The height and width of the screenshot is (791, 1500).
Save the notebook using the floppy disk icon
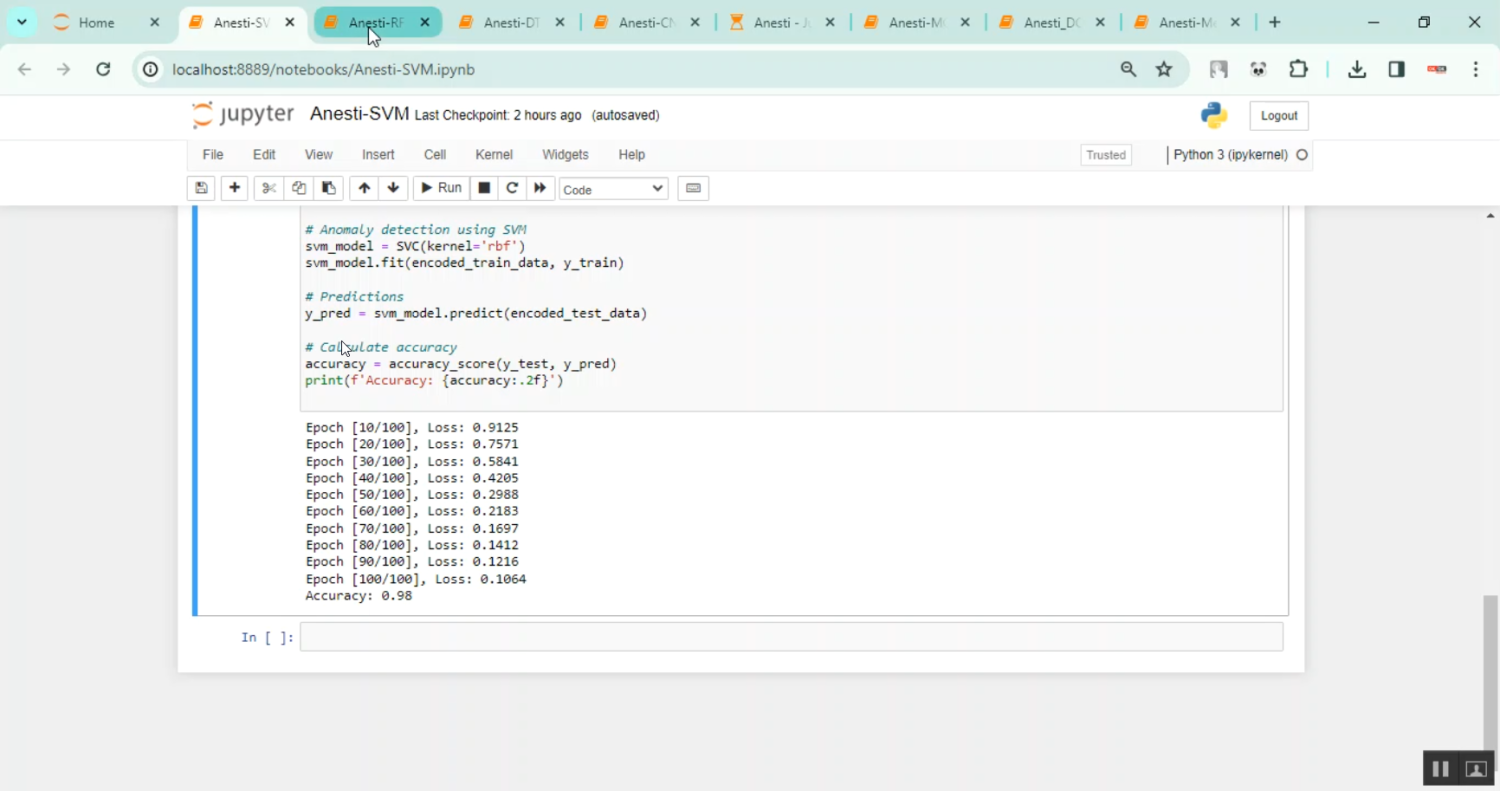point(201,188)
